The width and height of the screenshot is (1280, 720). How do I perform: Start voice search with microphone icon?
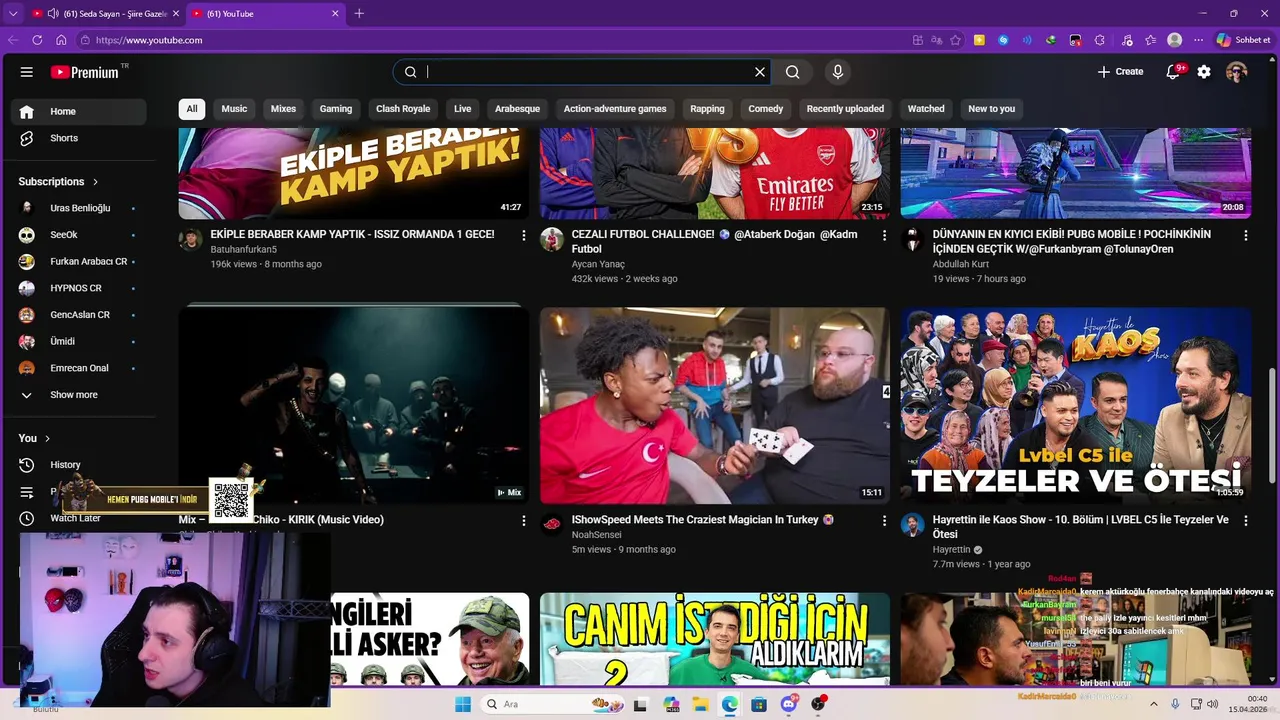pos(838,72)
